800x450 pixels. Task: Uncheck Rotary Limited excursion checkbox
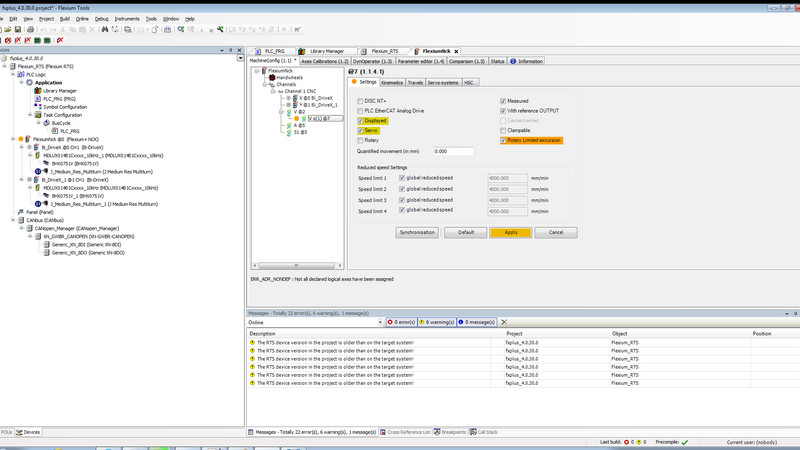[x=504, y=141]
